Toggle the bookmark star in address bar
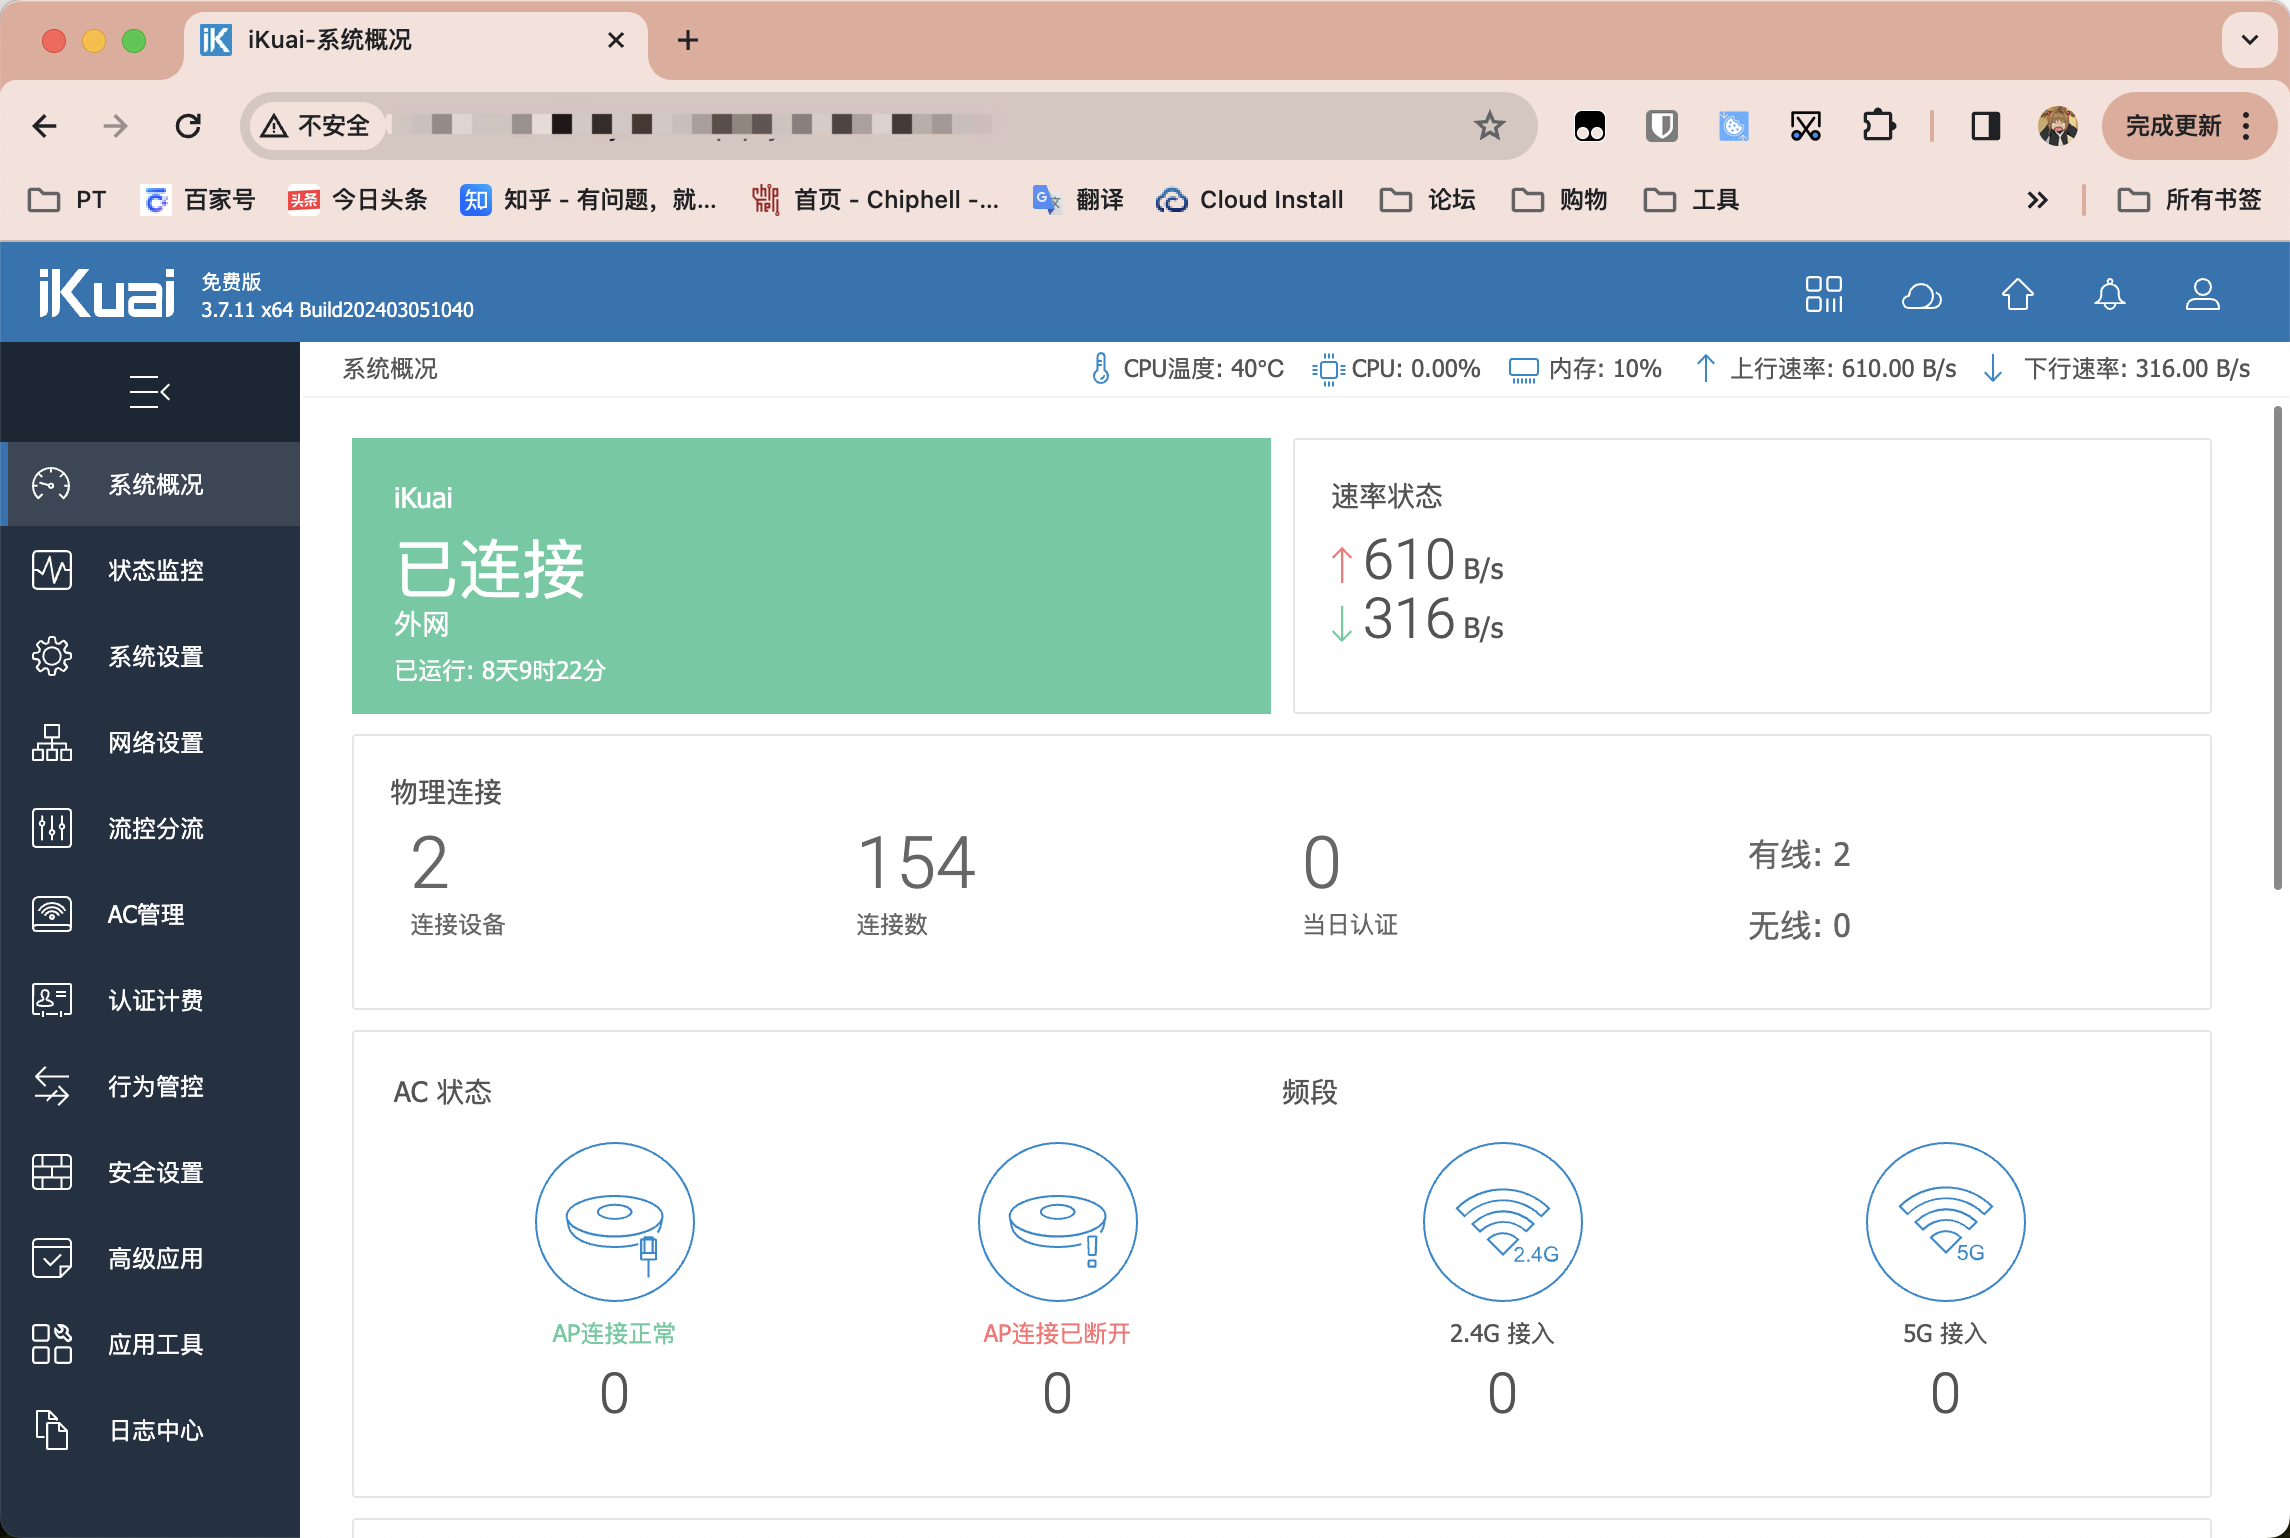 click(1489, 125)
